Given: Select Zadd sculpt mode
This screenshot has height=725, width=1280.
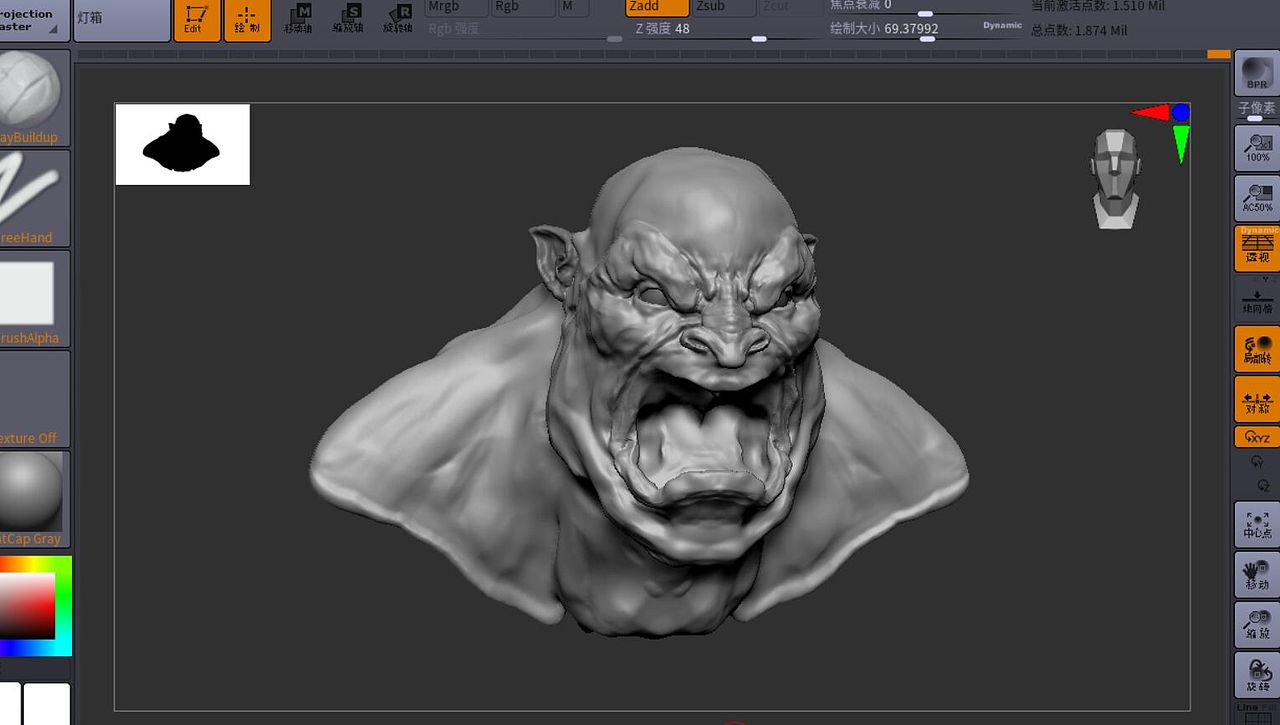Looking at the screenshot, I should (x=658, y=7).
